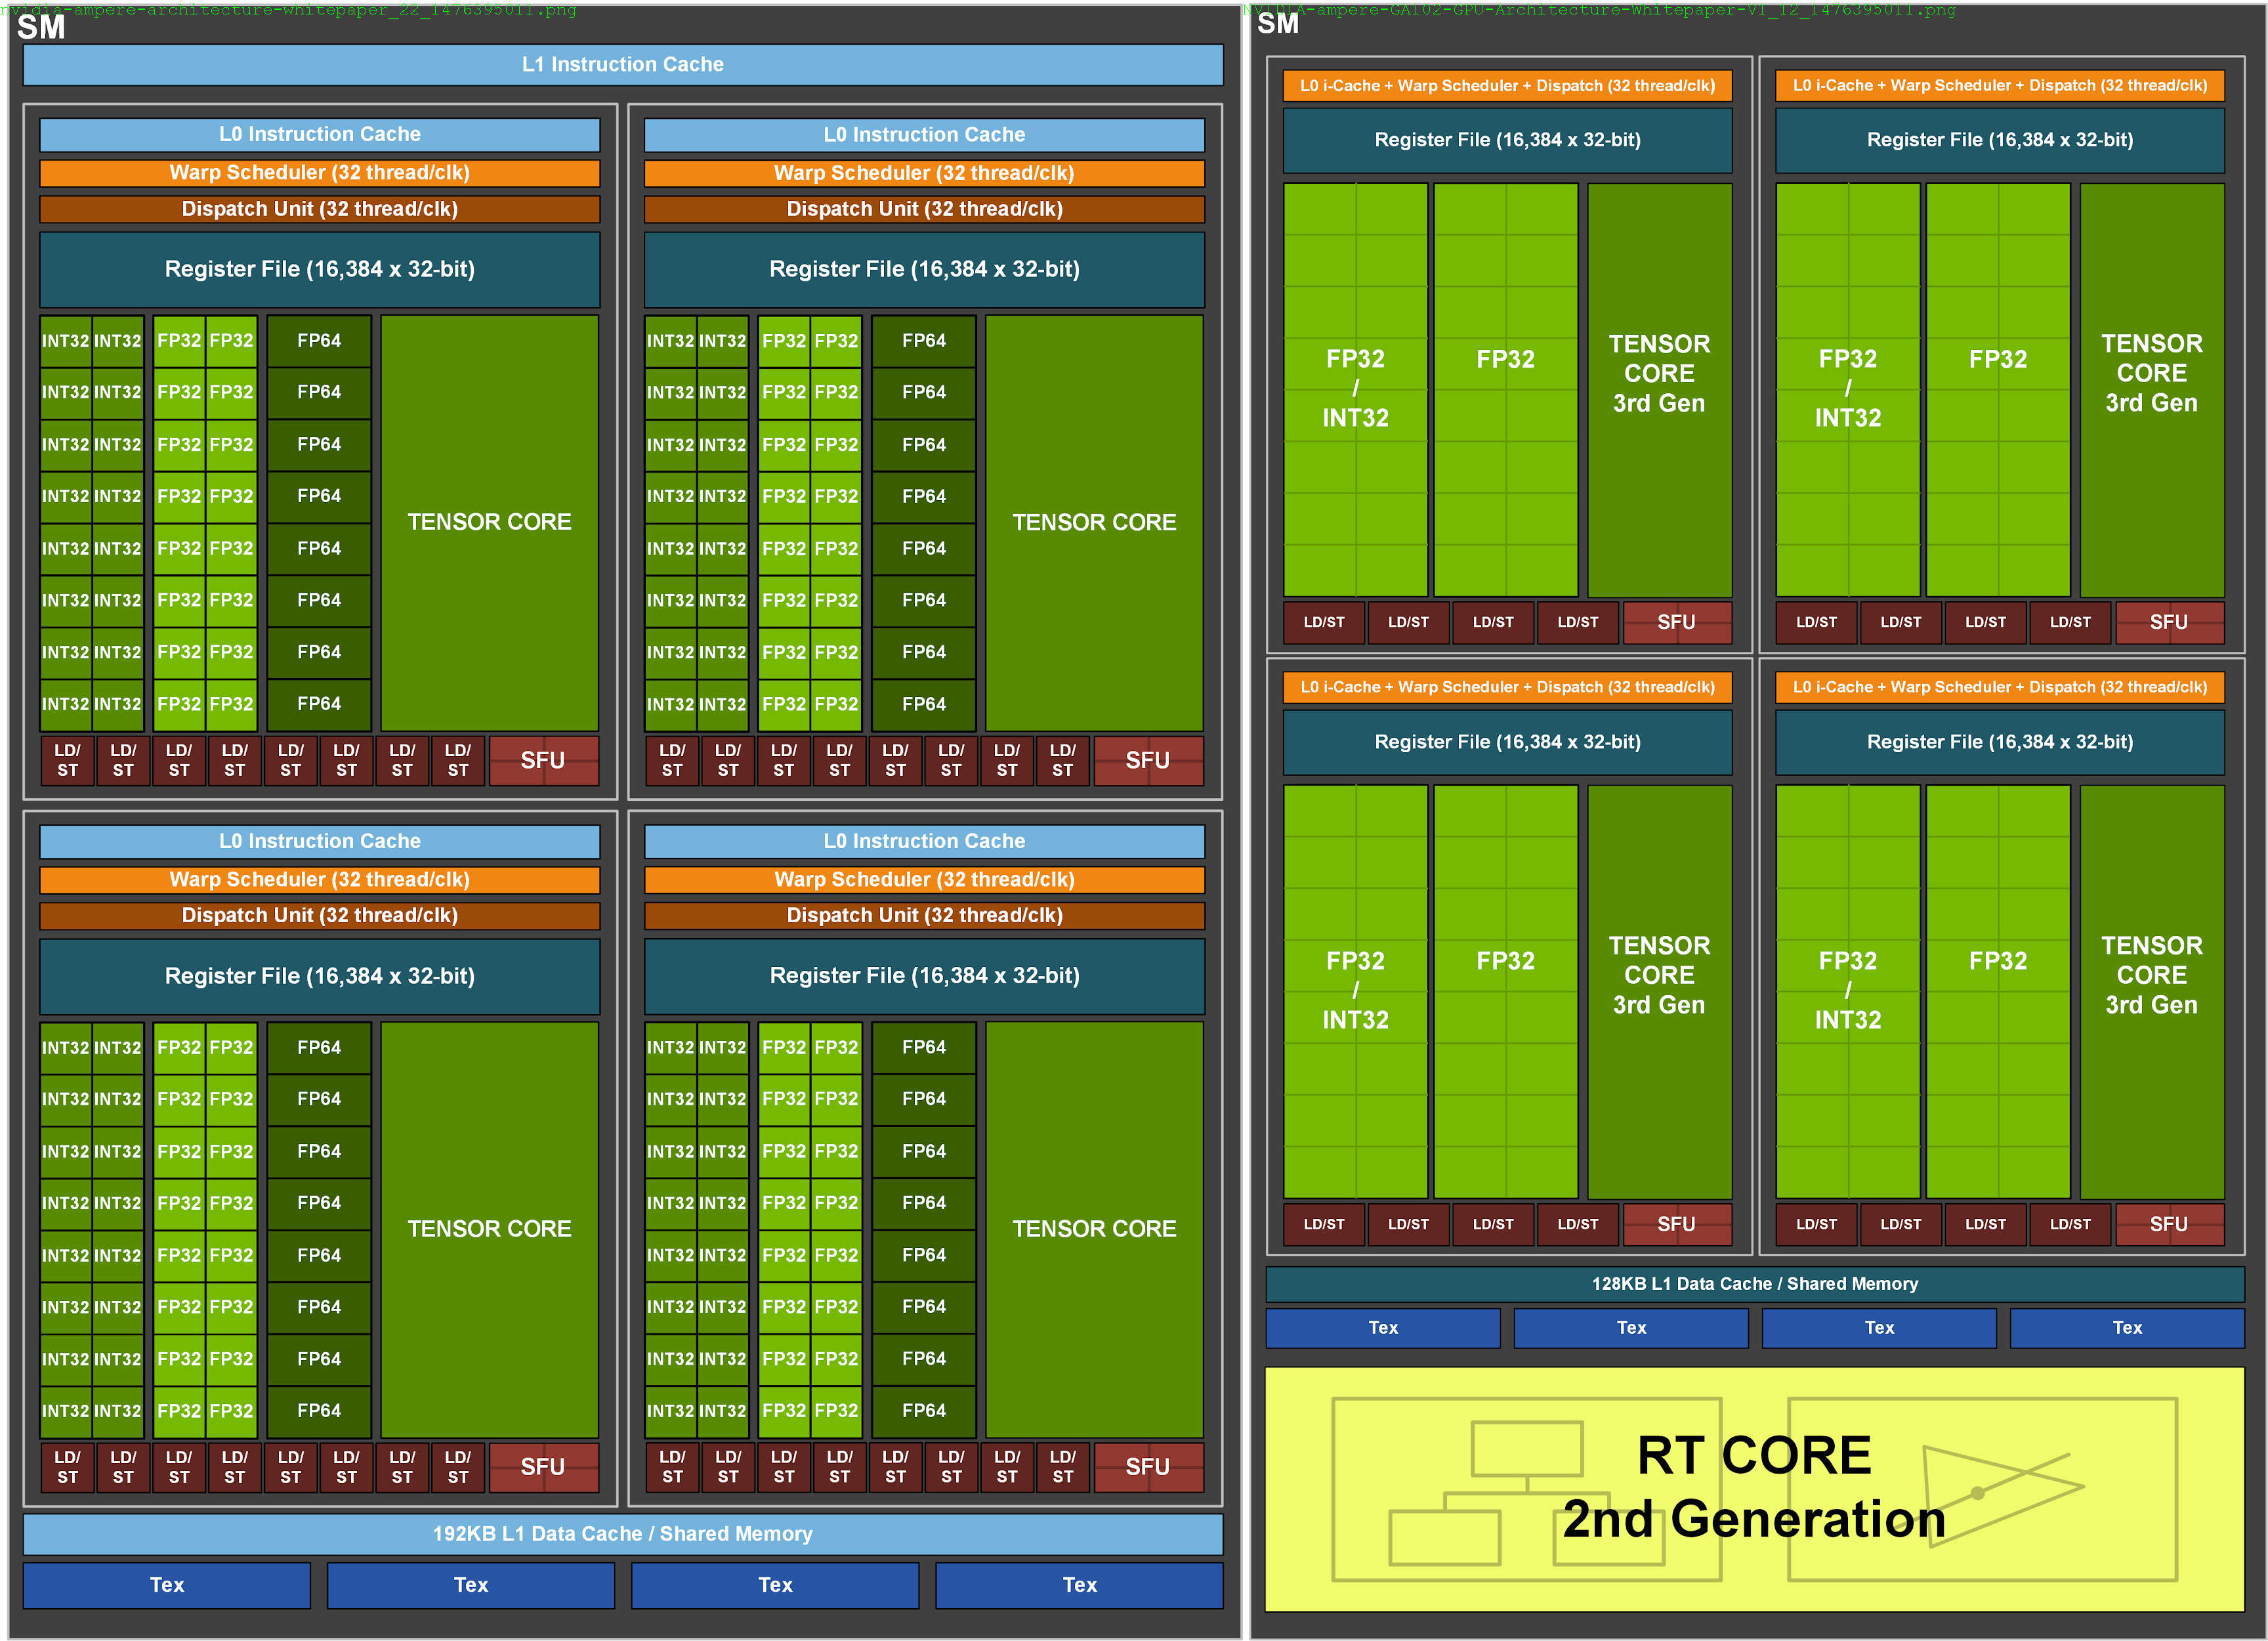Switch to the nvidia-ampere-architecture-whitepaper image tab
Screen dimensions: 2268x1641
point(290,10)
